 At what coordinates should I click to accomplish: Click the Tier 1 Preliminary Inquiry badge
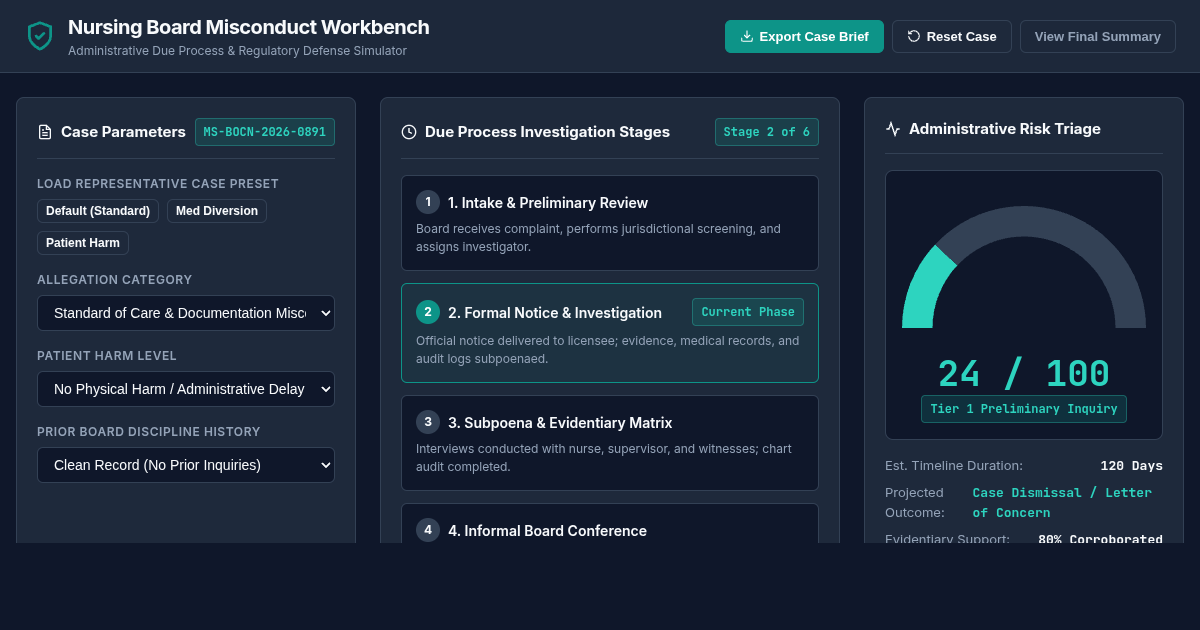pyautogui.click(x=1024, y=409)
